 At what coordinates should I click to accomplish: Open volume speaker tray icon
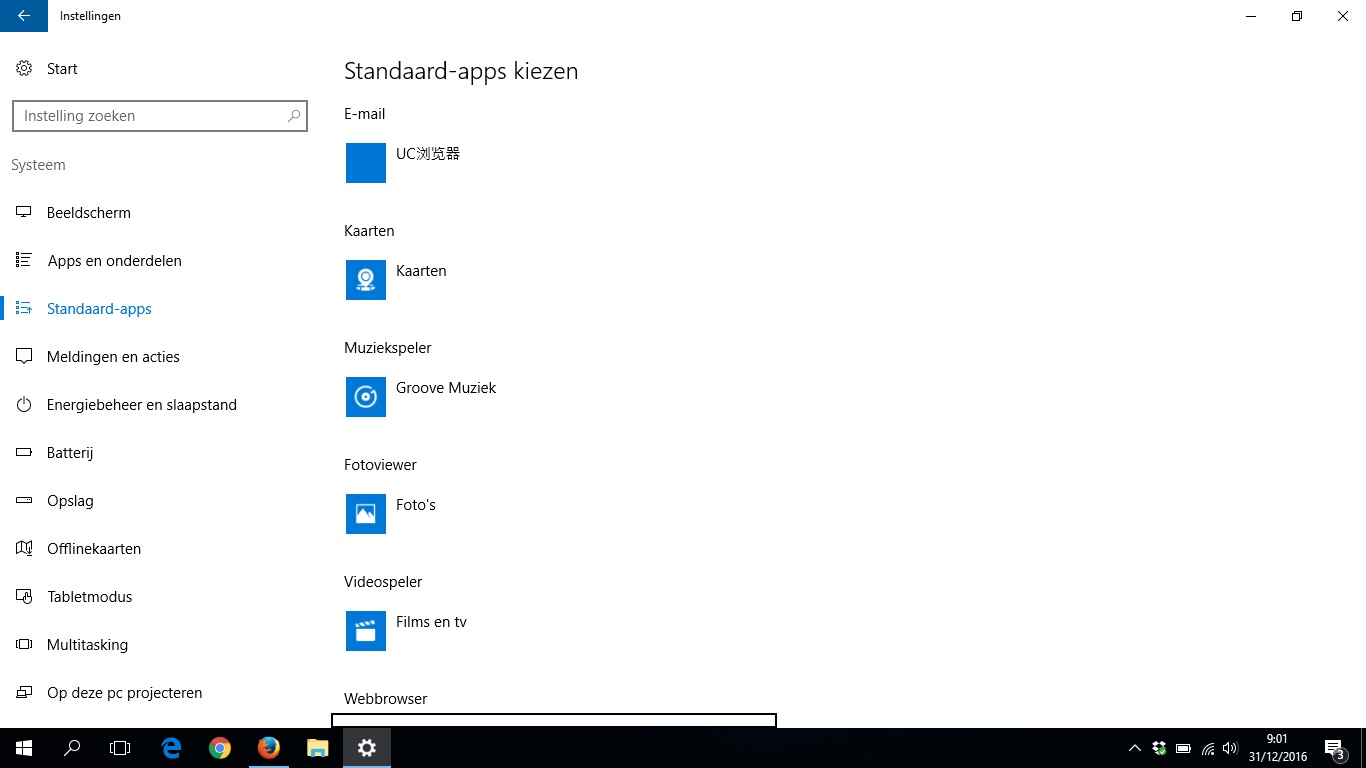[1231, 748]
